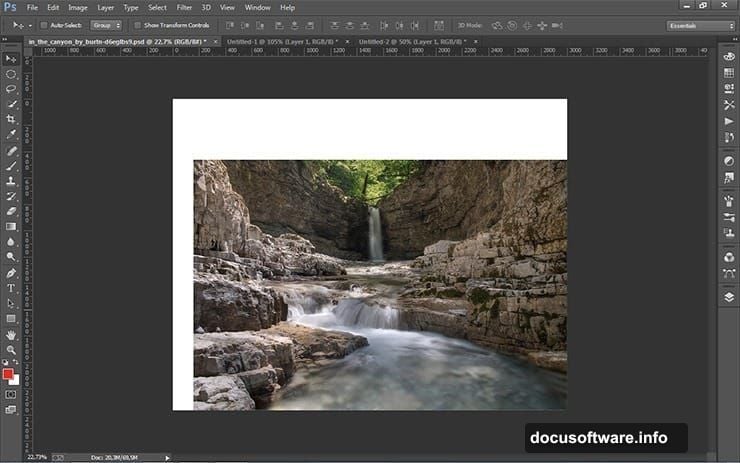Select the Brush tool

tap(11, 165)
